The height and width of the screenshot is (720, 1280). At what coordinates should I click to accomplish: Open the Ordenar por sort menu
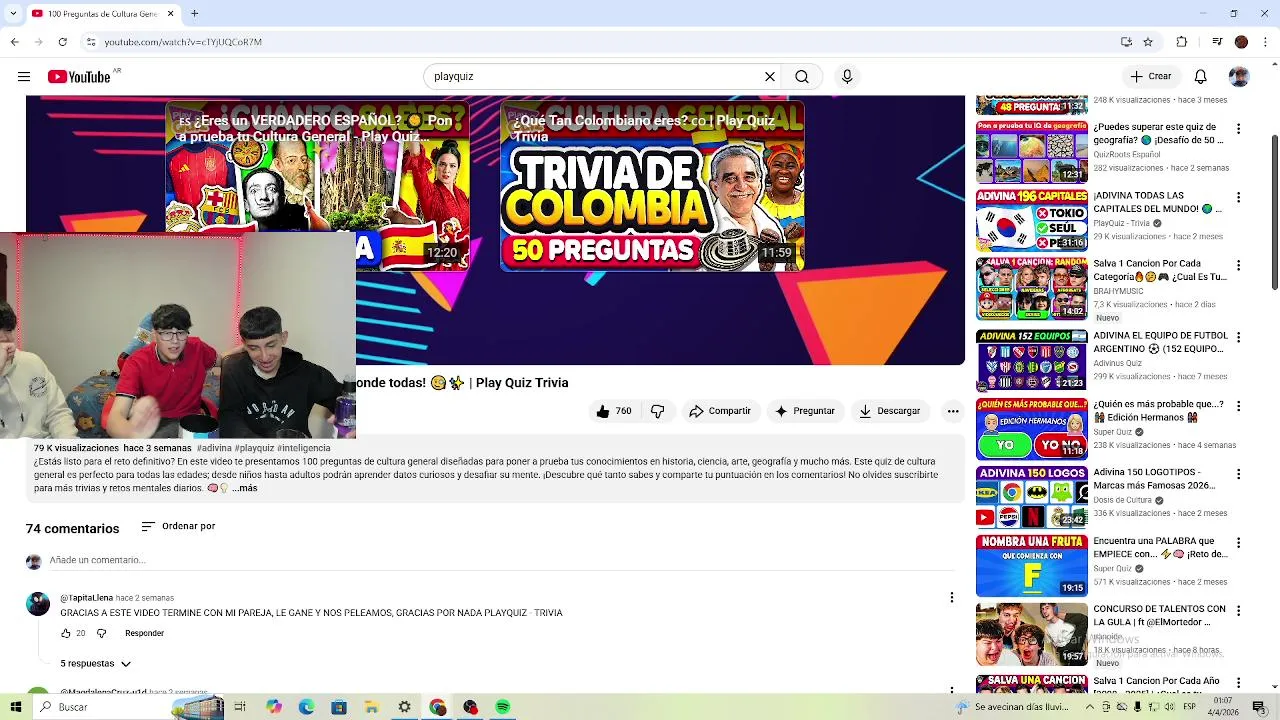coord(178,526)
